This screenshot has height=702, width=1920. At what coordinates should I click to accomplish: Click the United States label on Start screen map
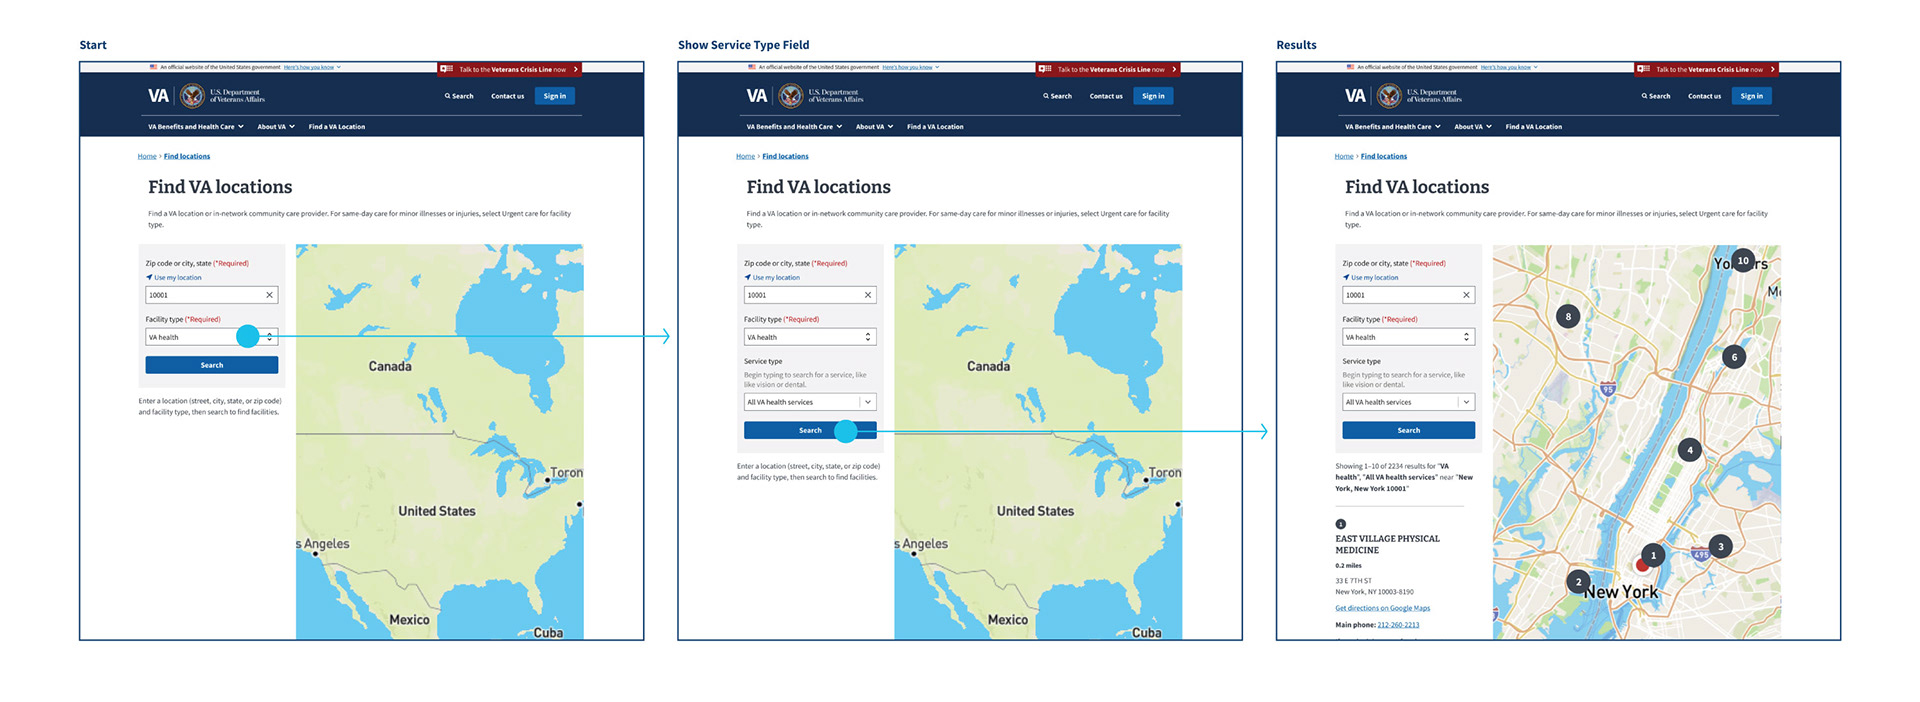(x=437, y=511)
